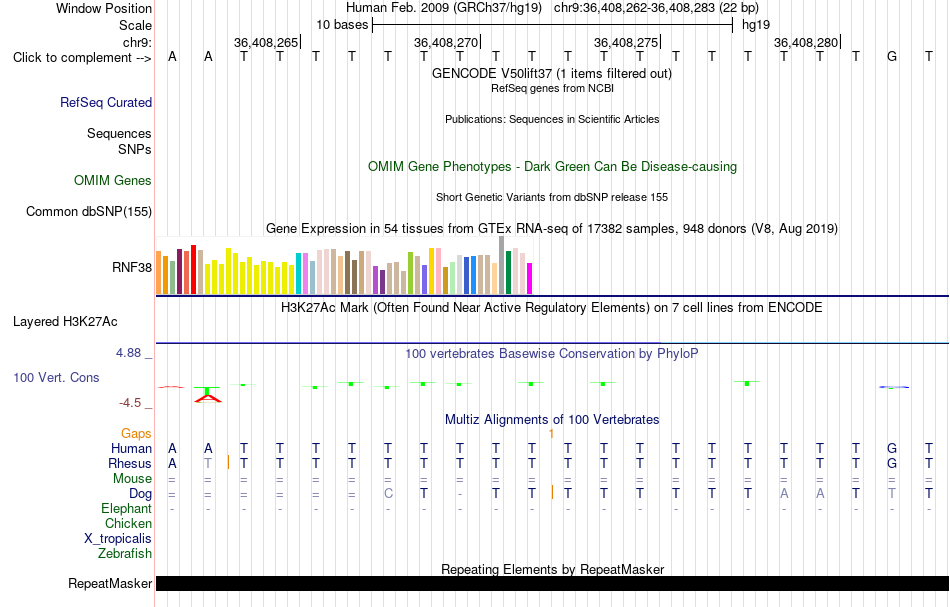The image size is (950, 607).
Task: Click the tall gray bar in GTEx chart
Action: pyautogui.click(x=502, y=265)
